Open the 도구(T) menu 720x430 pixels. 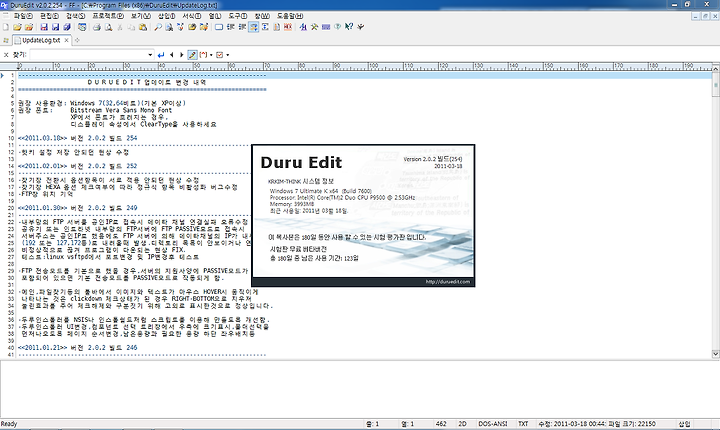coord(237,16)
